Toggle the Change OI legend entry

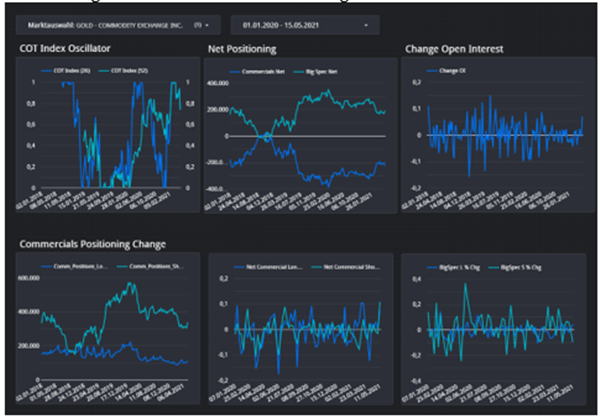point(446,71)
